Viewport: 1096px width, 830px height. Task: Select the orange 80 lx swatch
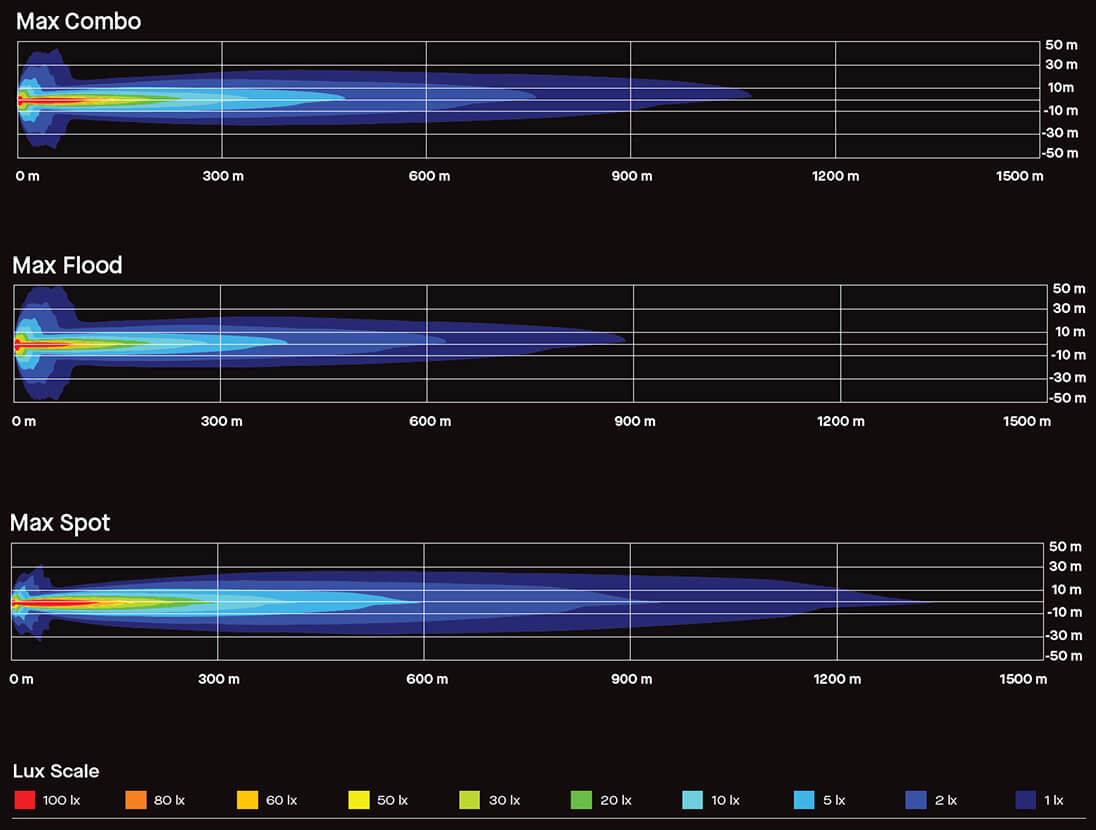tap(136, 800)
